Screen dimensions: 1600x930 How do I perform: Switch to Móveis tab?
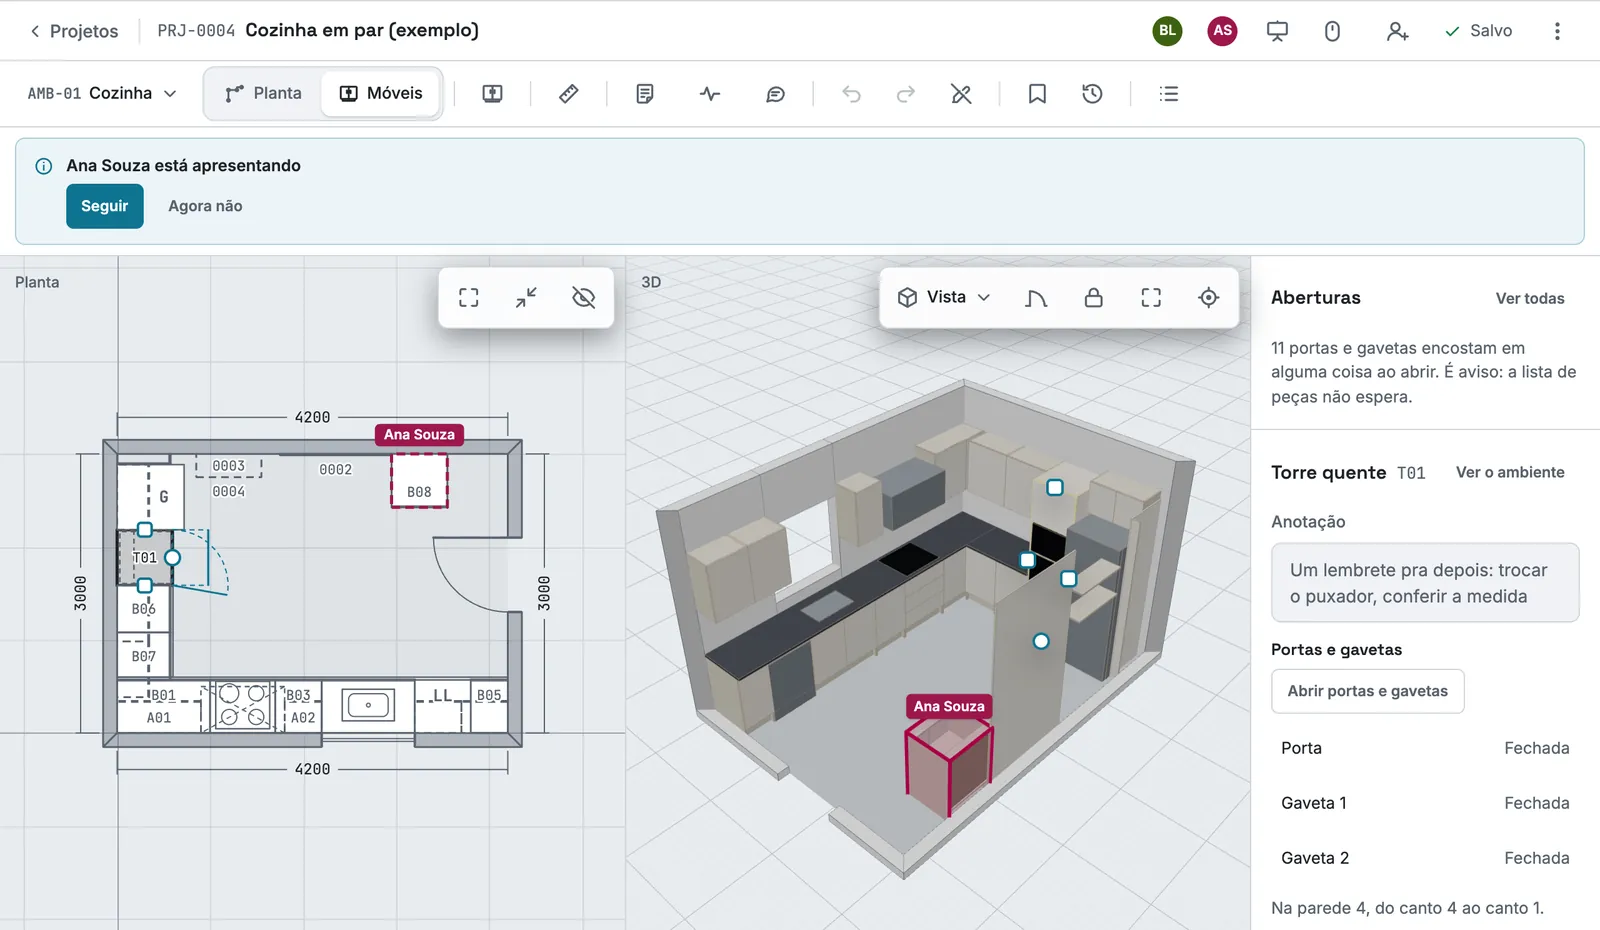381,93
